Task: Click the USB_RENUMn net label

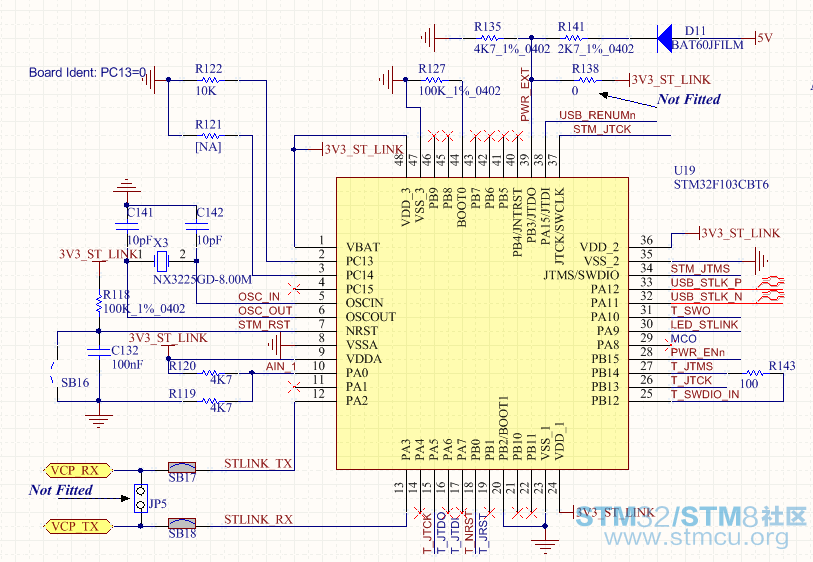Action: tap(597, 115)
